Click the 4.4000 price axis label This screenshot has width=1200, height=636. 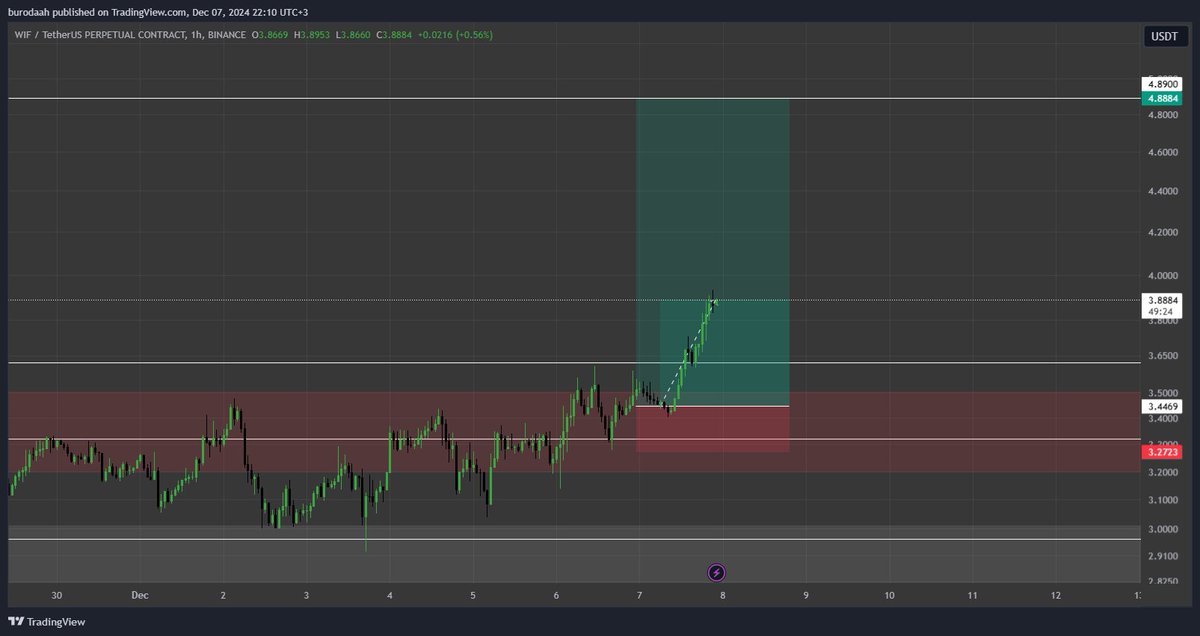pyautogui.click(x=1162, y=191)
